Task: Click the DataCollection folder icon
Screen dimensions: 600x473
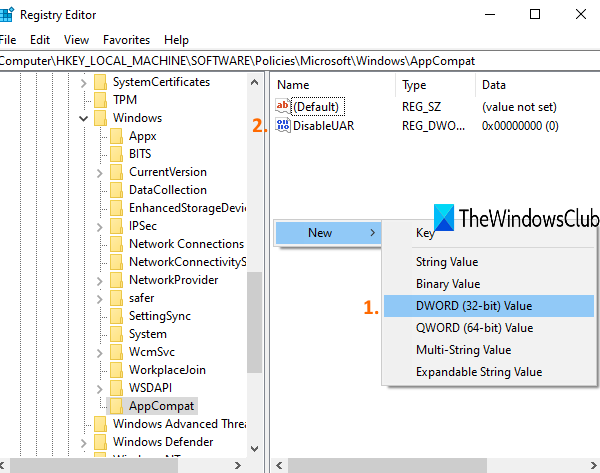Action: (117, 190)
